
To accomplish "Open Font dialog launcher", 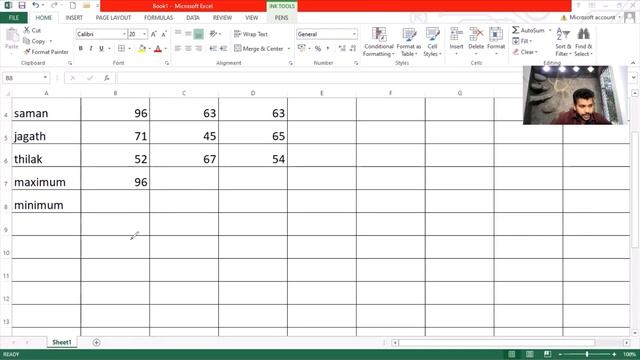I will (167, 63).
